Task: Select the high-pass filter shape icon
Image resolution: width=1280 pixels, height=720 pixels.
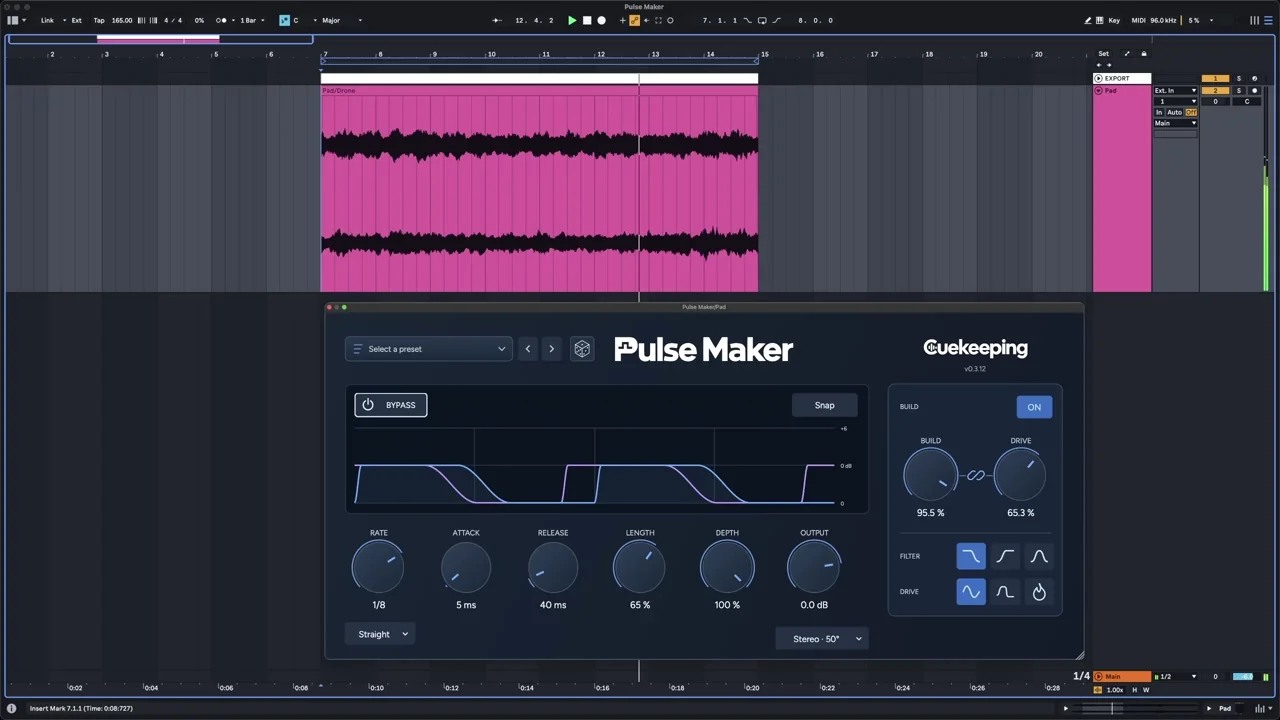Action: tap(1005, 556)
